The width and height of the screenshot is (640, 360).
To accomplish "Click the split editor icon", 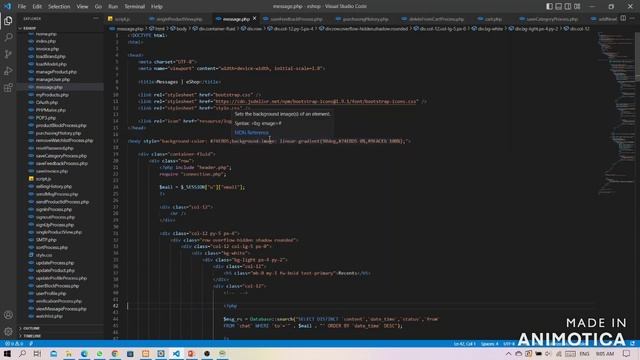I will click(623, 18).
